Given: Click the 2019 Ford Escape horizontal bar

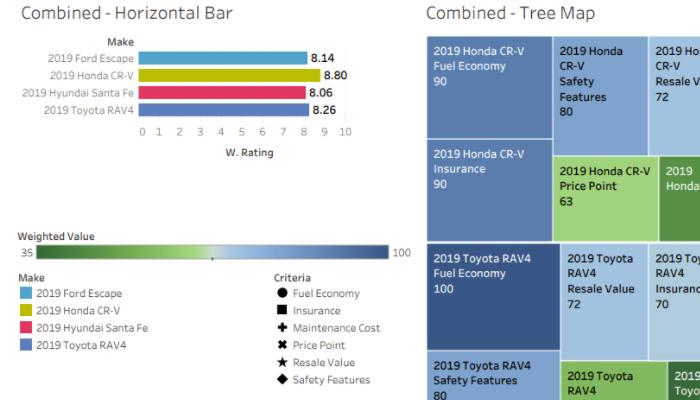Looking at the screenshot, I should [x=223, y=58].
